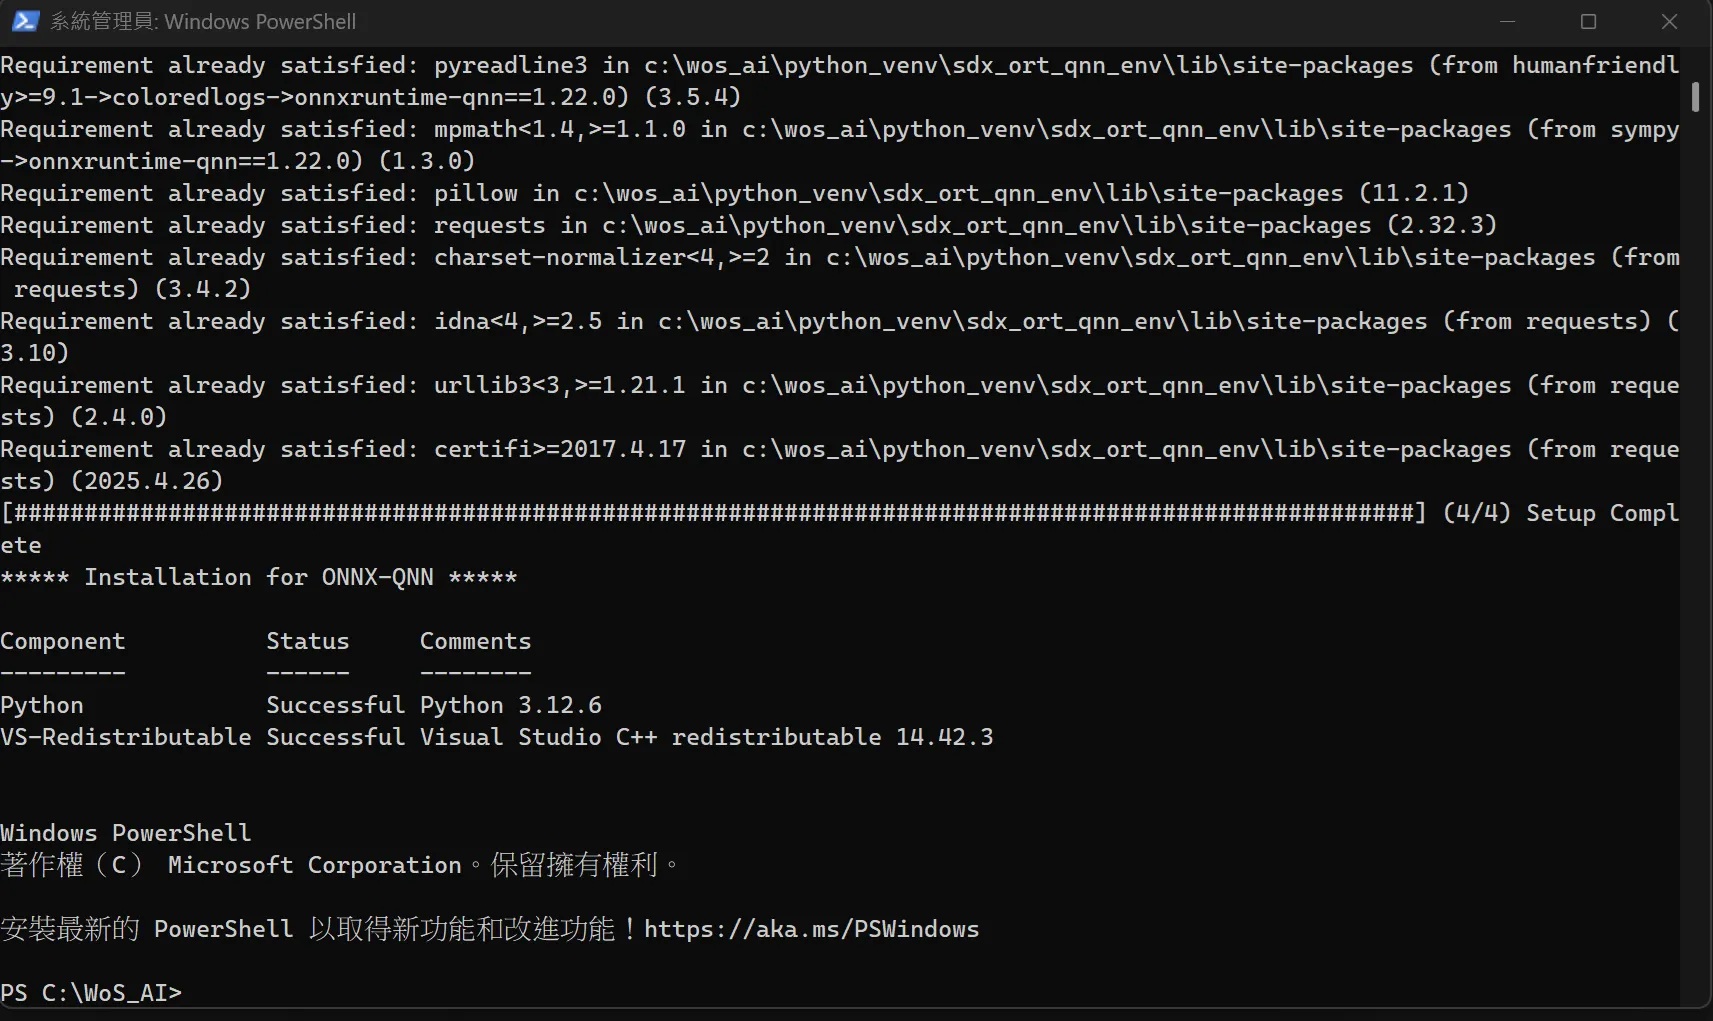Click the 'Component' column header
The image size is (1713, 1021).
[x=63, y=641]
